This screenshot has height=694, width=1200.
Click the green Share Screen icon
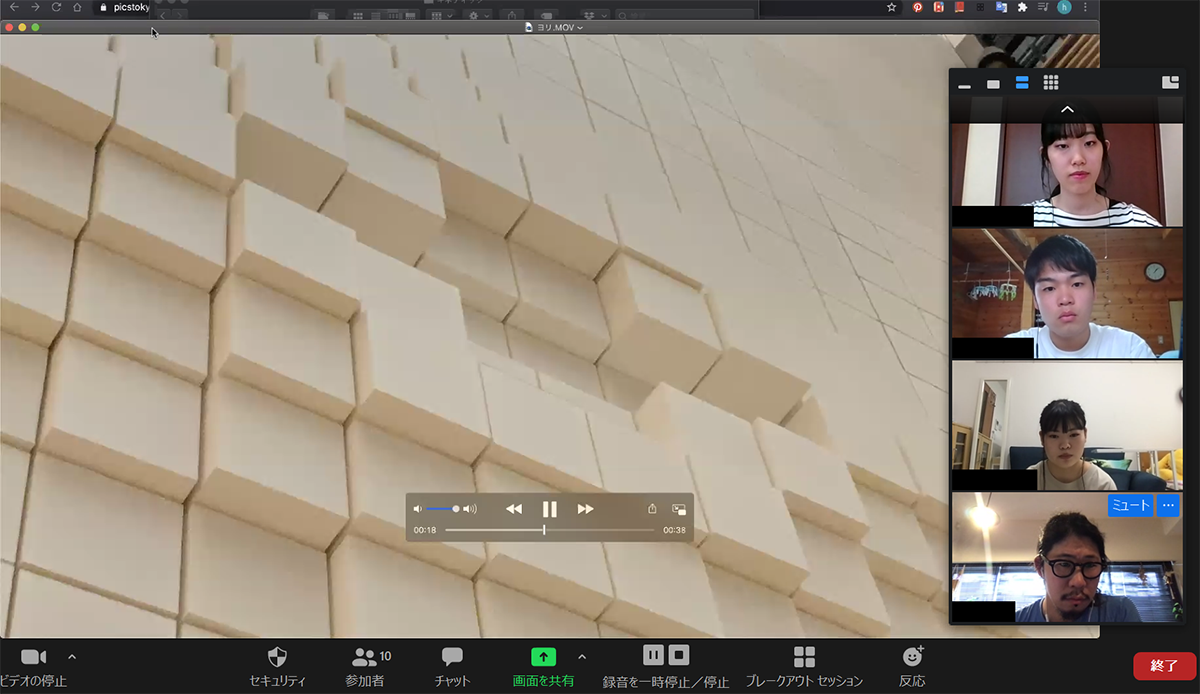(x=542, y=657)
